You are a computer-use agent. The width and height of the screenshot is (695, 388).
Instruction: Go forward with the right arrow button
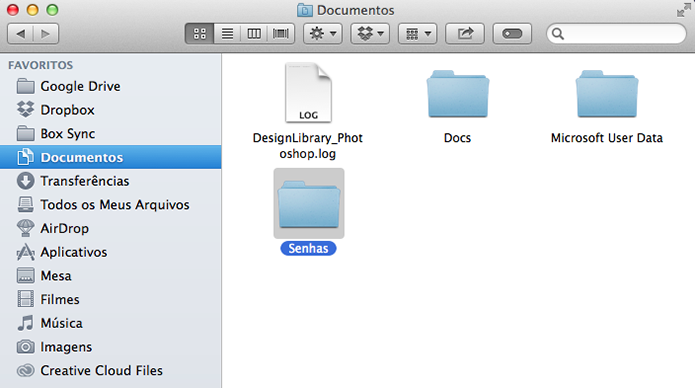[46, 34]
